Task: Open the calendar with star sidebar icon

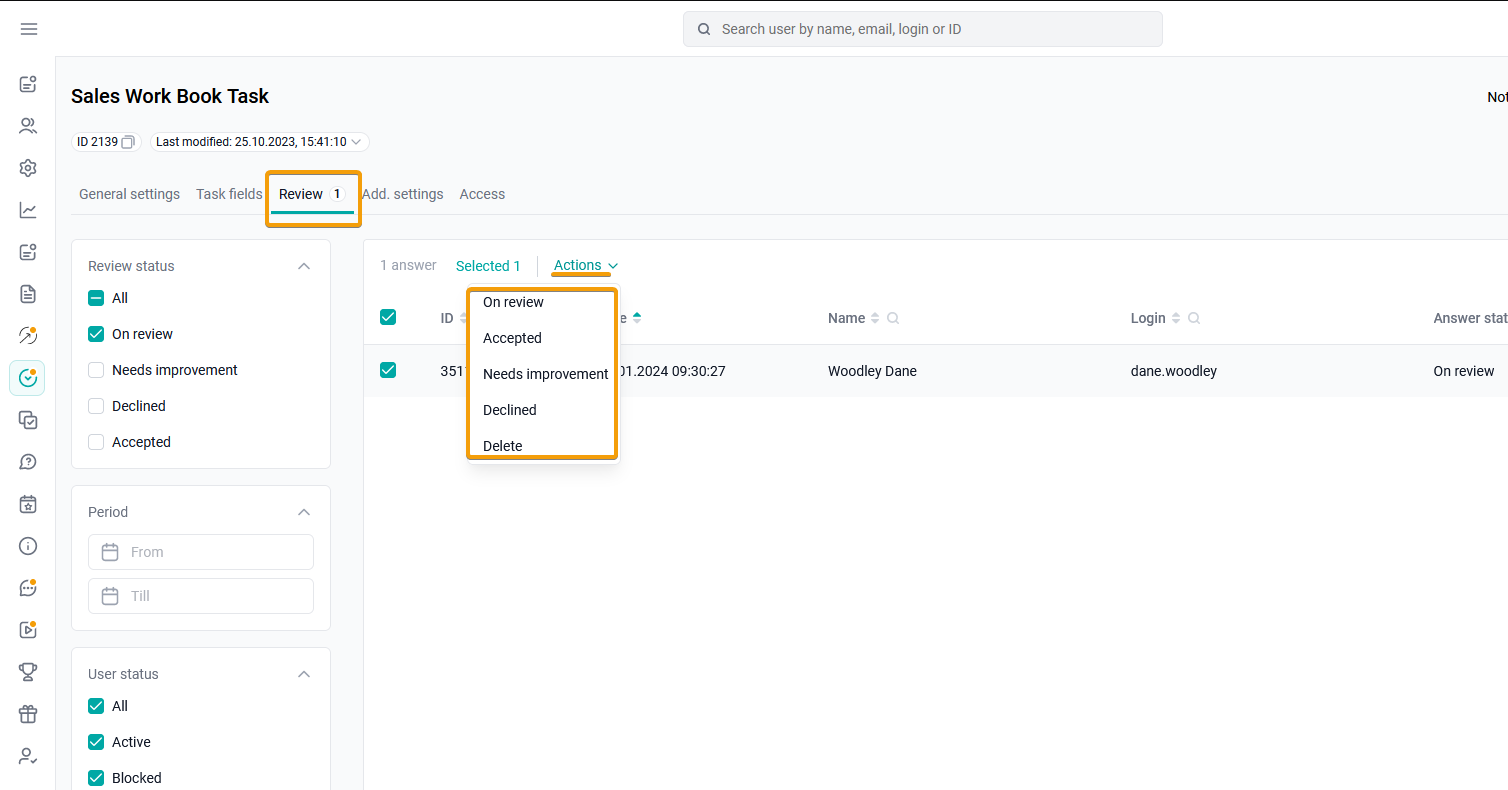Action: tap(28, 504)
